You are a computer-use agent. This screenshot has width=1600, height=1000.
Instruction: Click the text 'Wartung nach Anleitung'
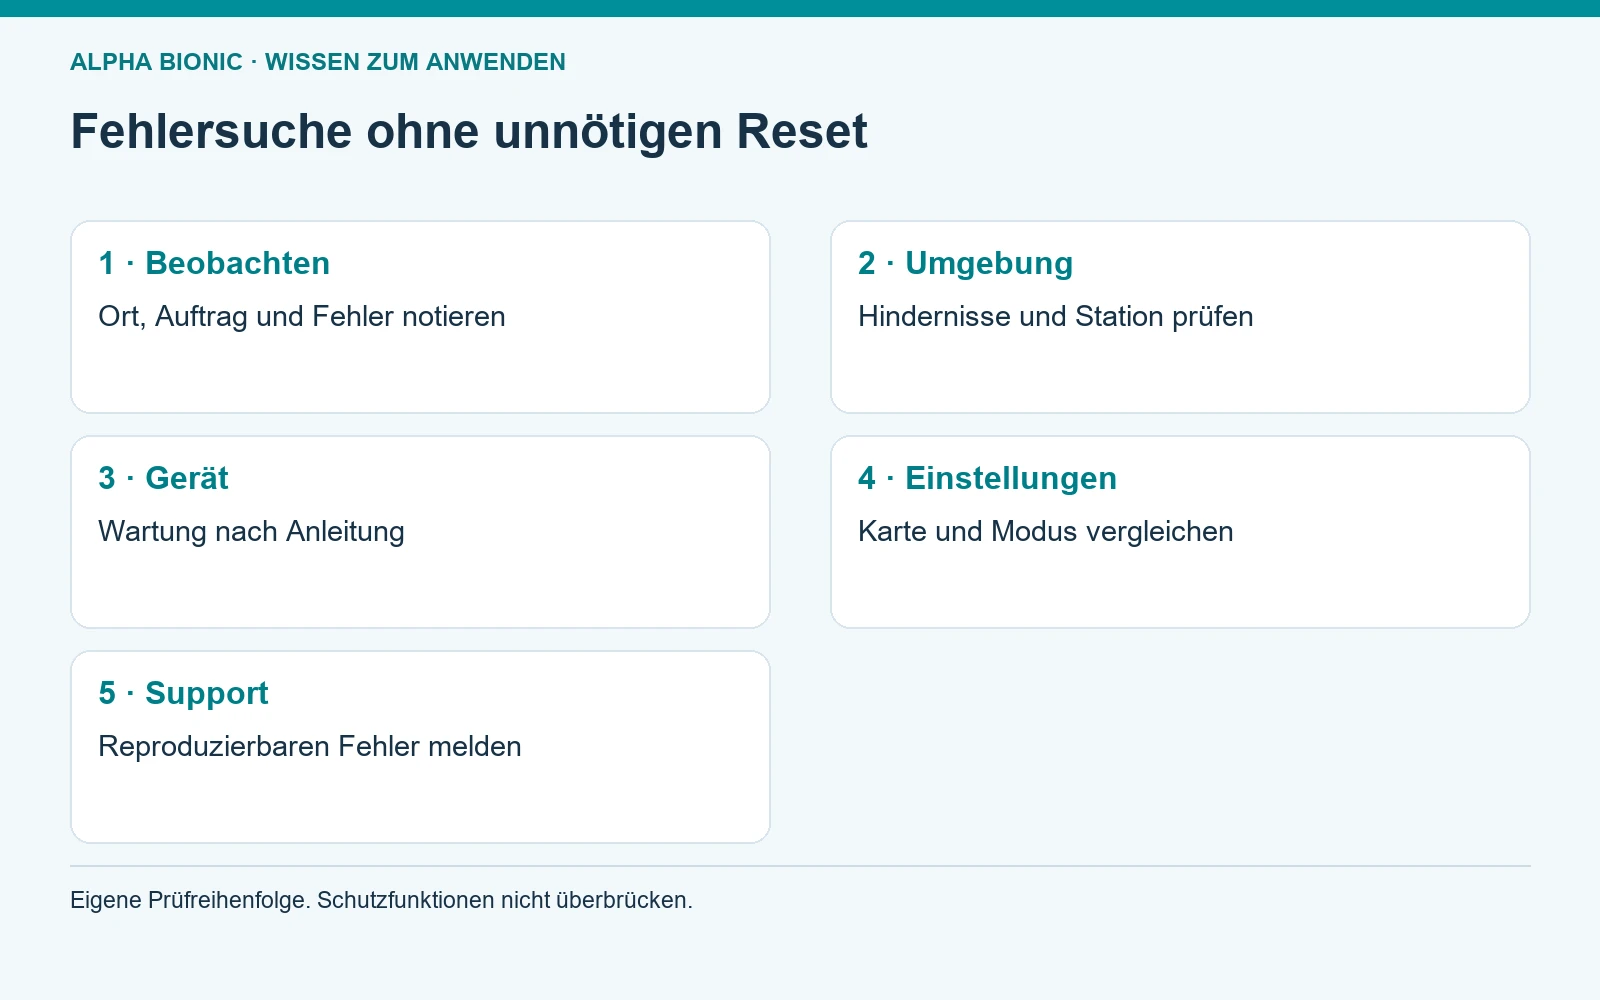(251, 531)
